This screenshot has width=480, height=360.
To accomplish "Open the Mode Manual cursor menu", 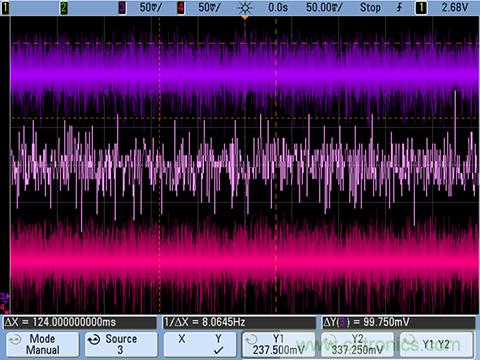I will [43, 344].
